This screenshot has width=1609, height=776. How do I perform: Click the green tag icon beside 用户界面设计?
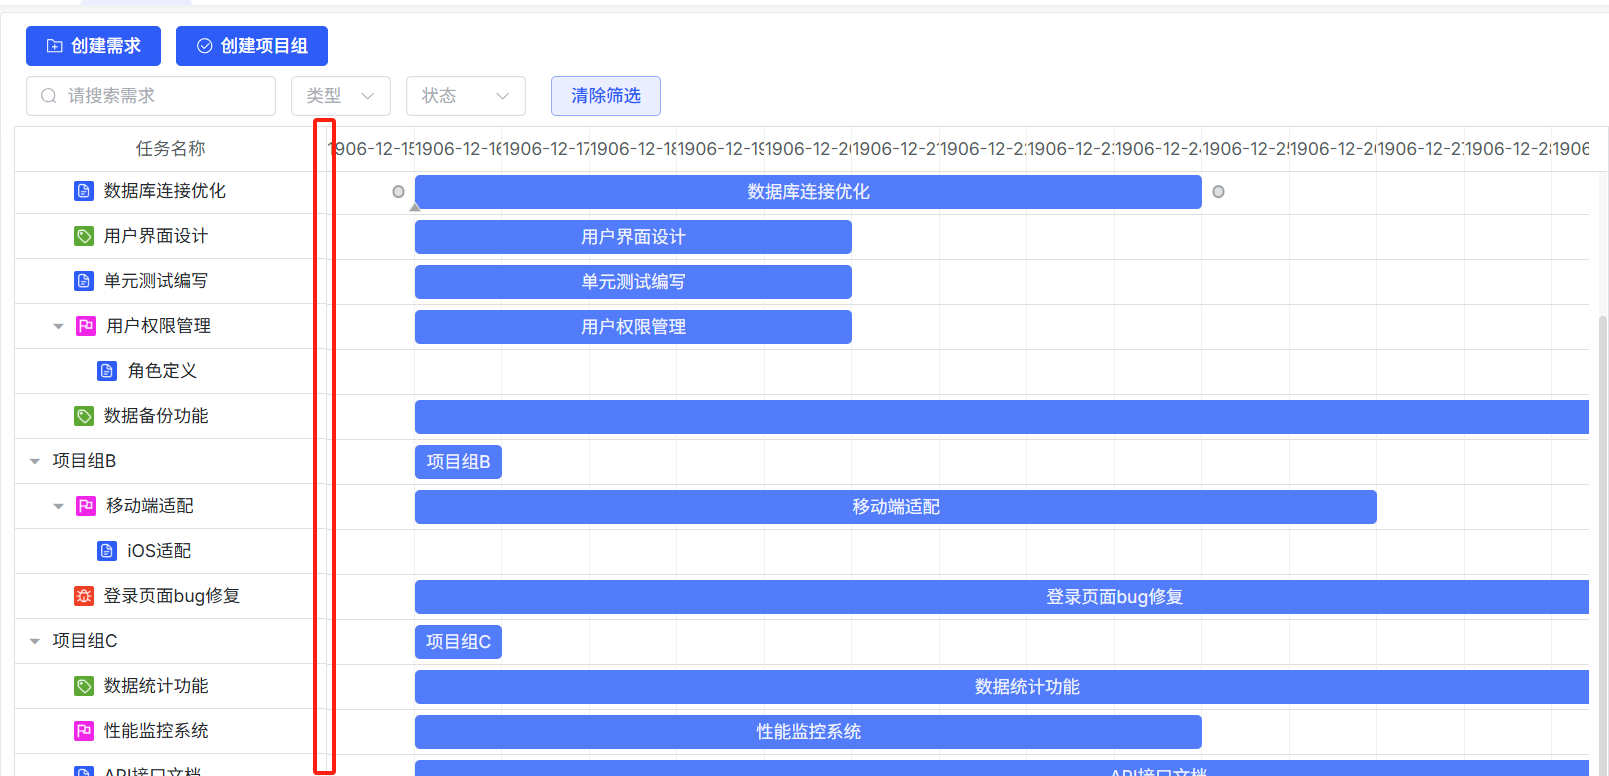click(x=84, y=236)
